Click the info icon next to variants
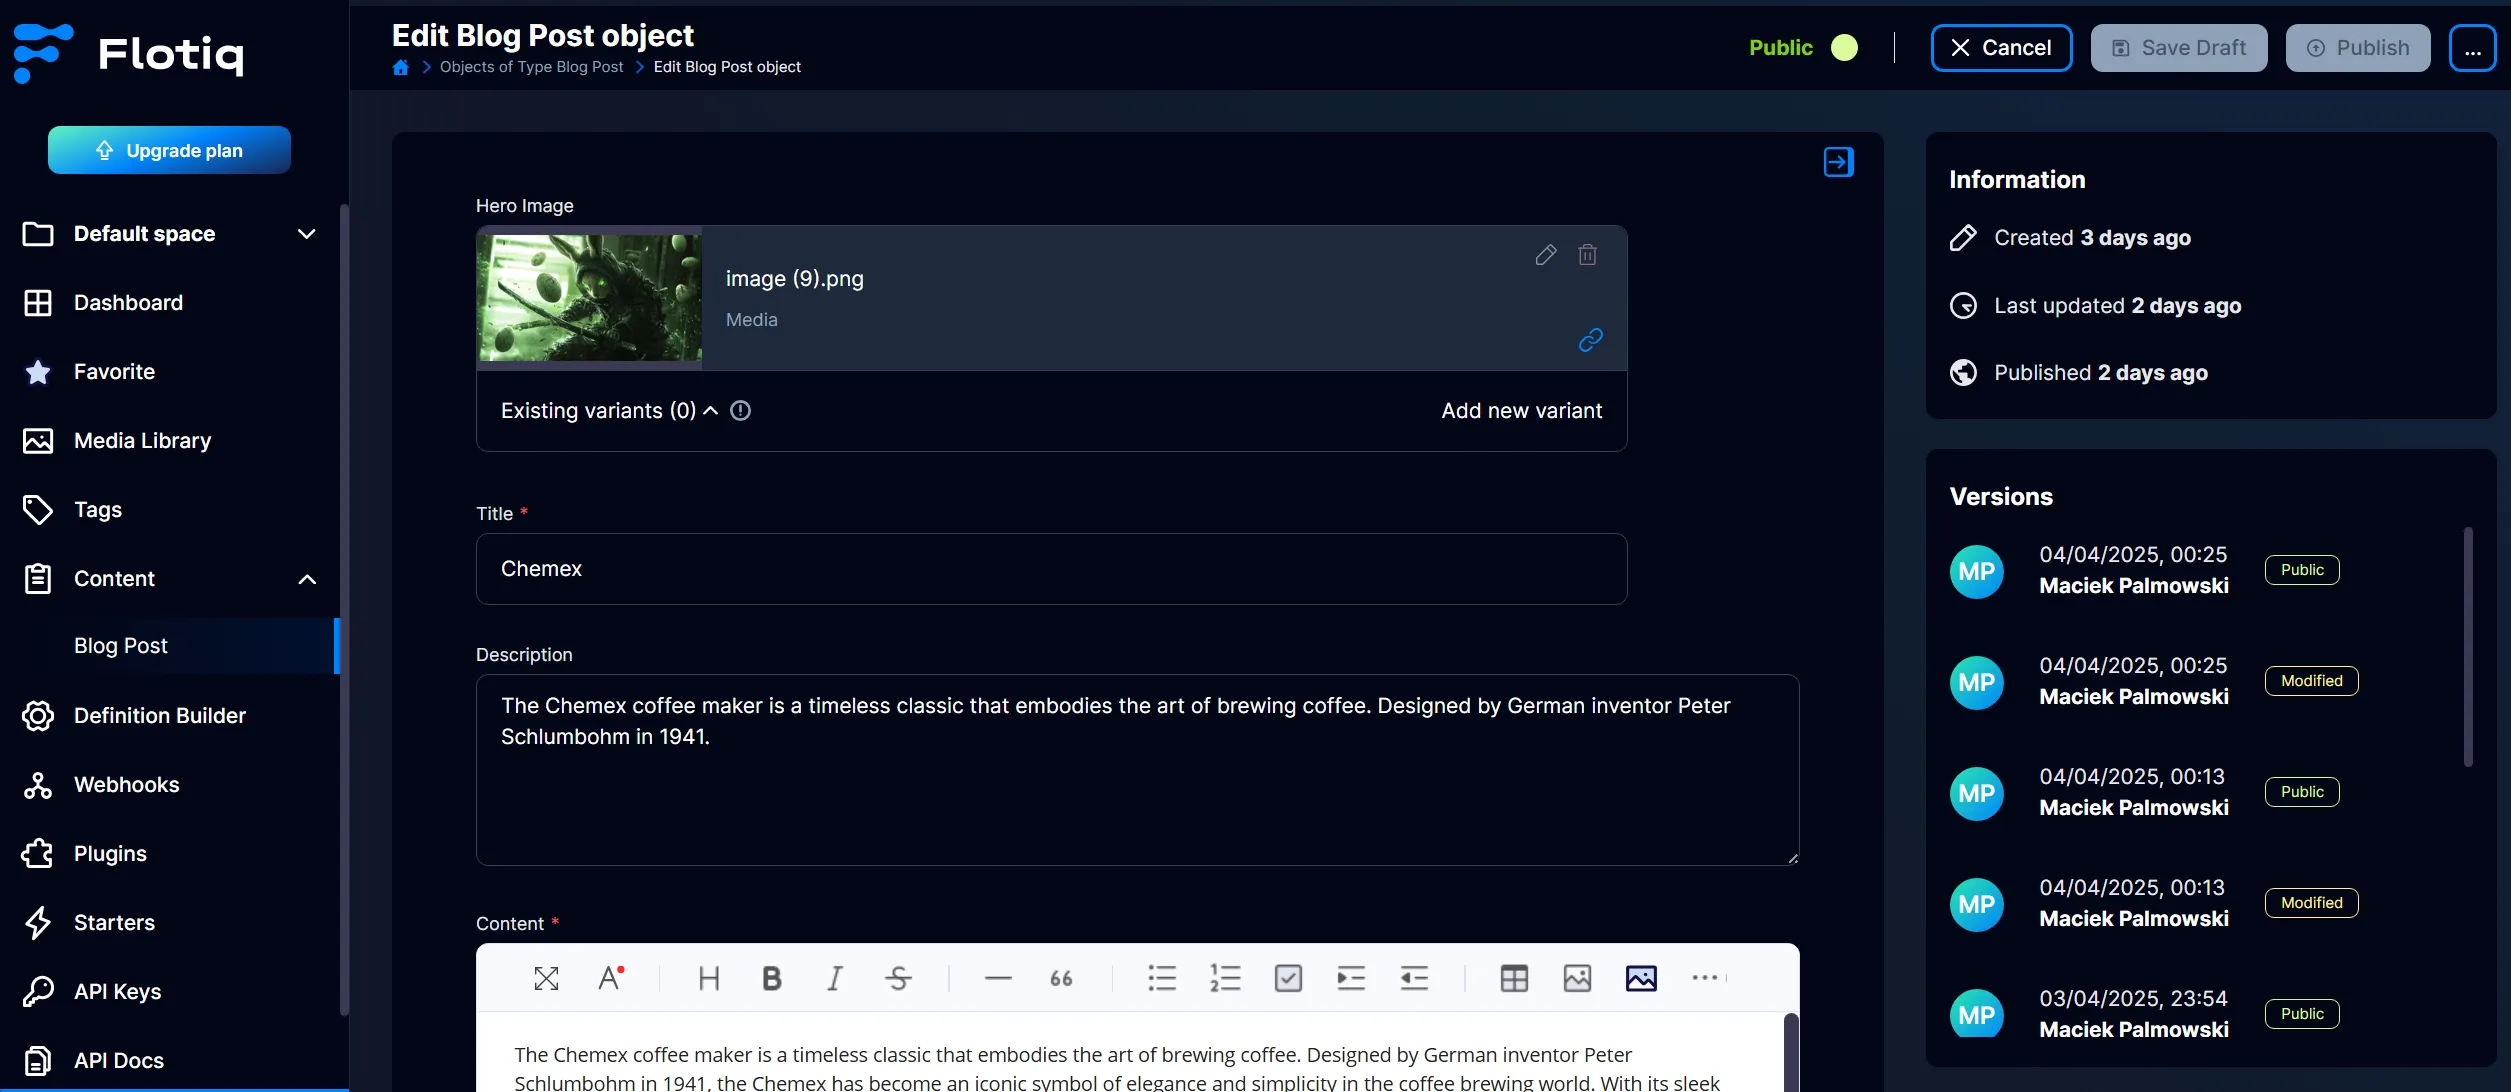This screenshot has height=1092, width=2511. pyautogui.click(x=740, y=411)
